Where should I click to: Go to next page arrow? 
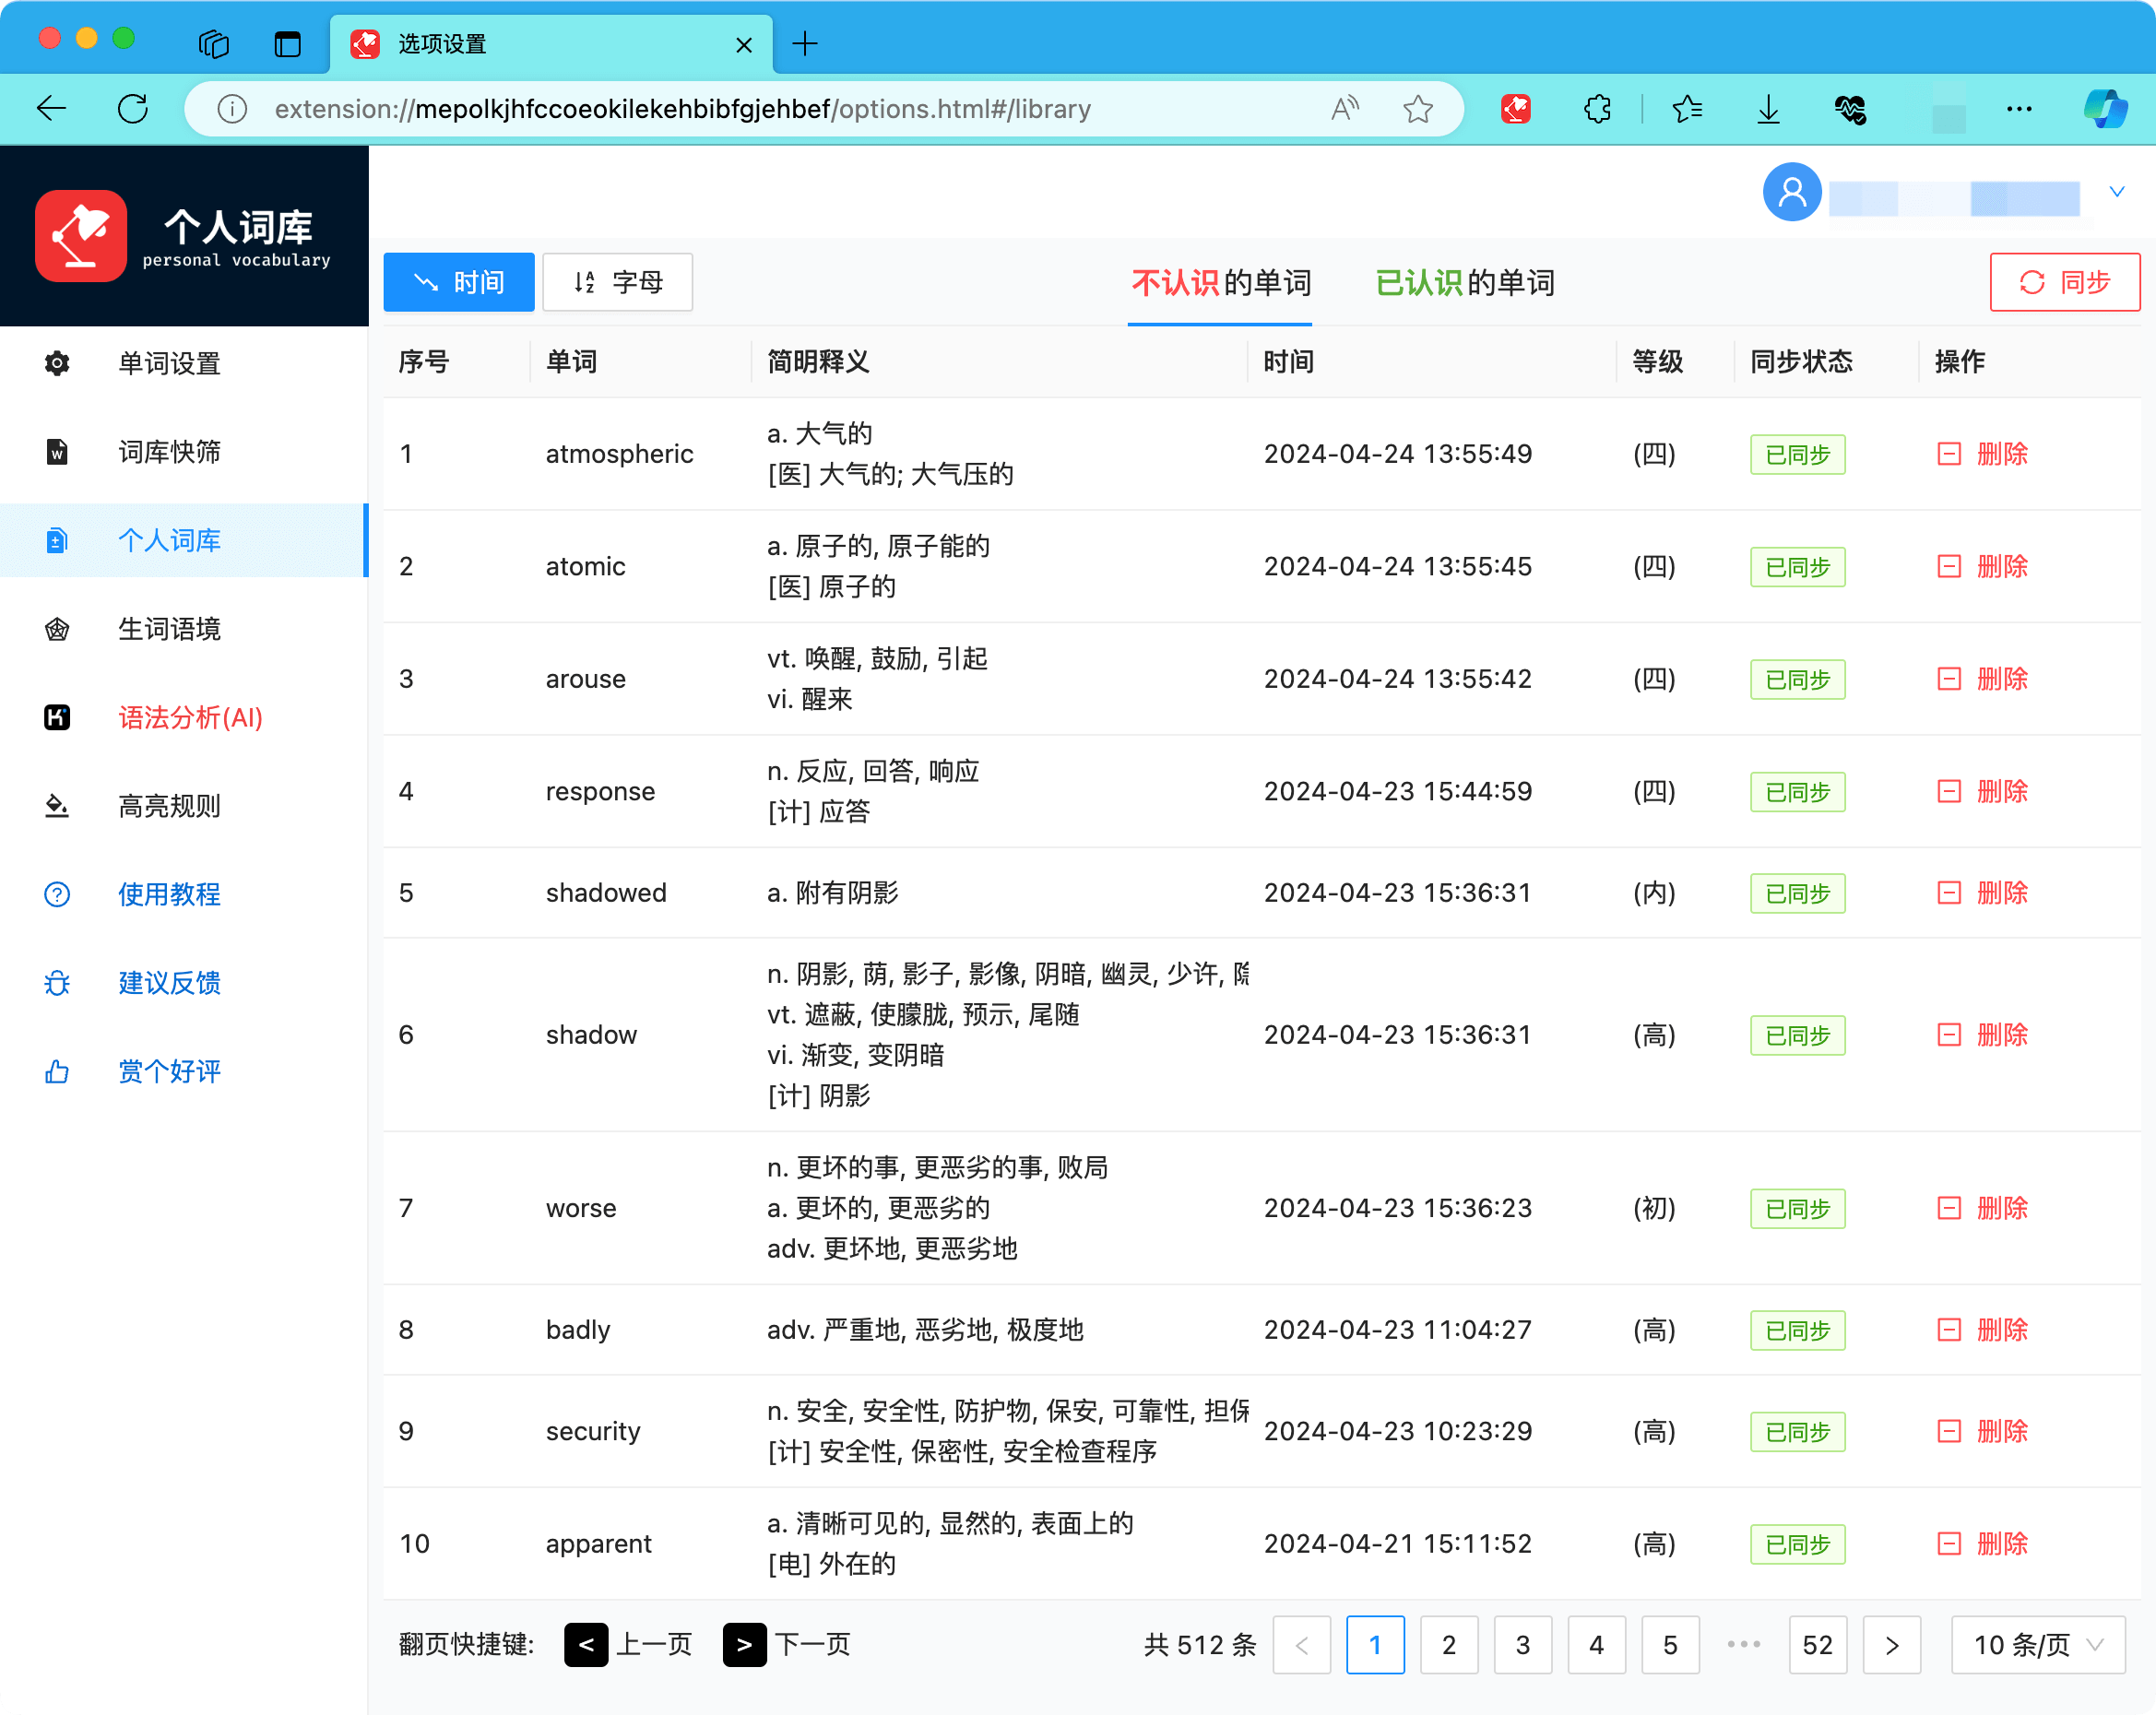tap(1890, 1645)
